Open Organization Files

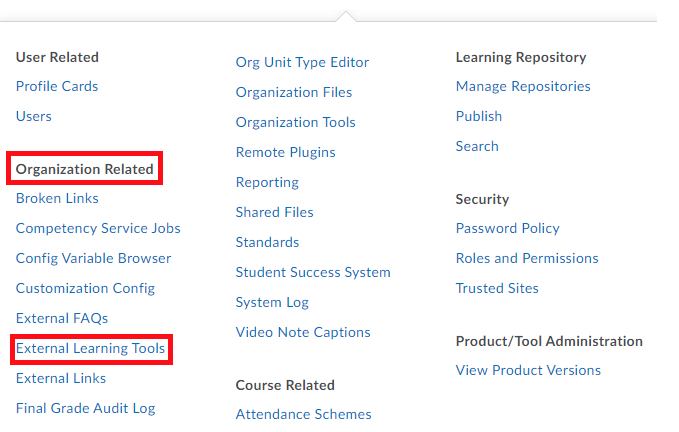pos(294,92)
